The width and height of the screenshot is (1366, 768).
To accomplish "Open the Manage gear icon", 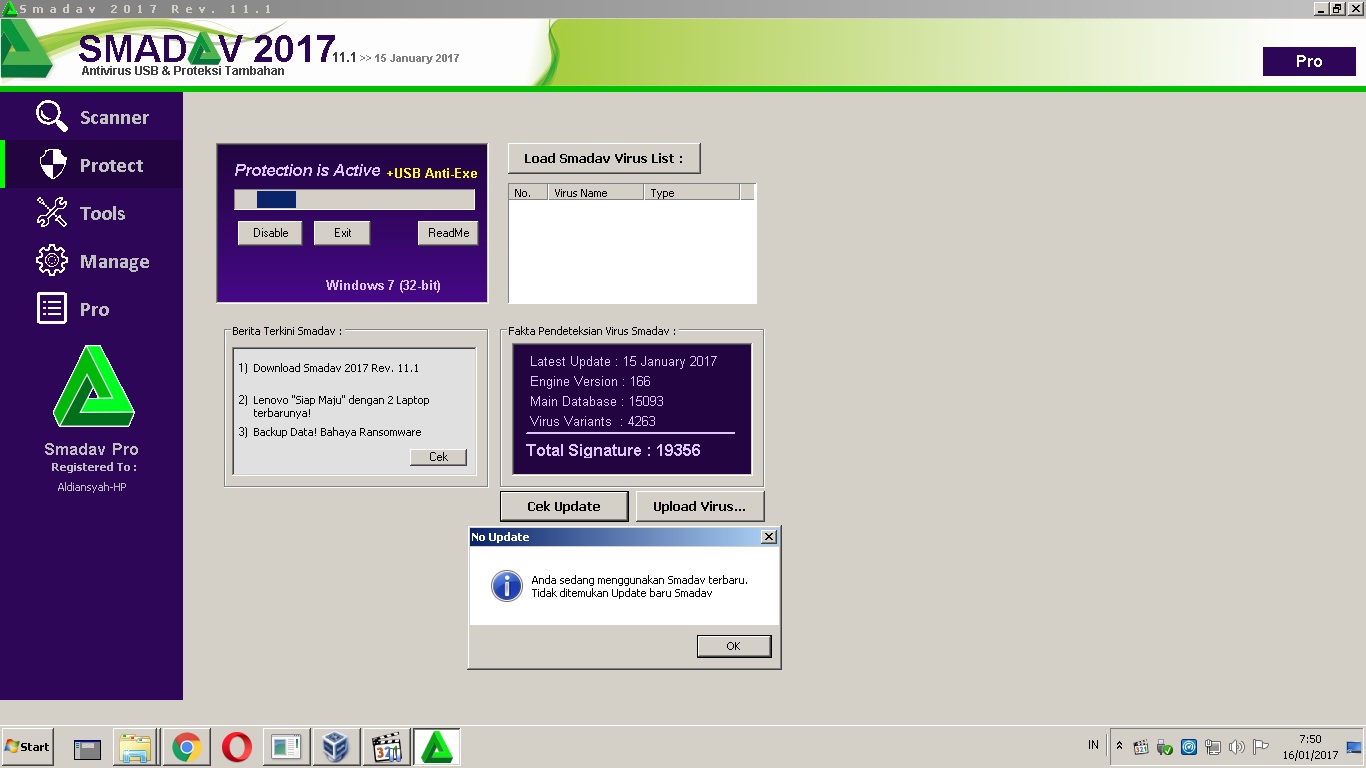I will [x=52, y=260].
